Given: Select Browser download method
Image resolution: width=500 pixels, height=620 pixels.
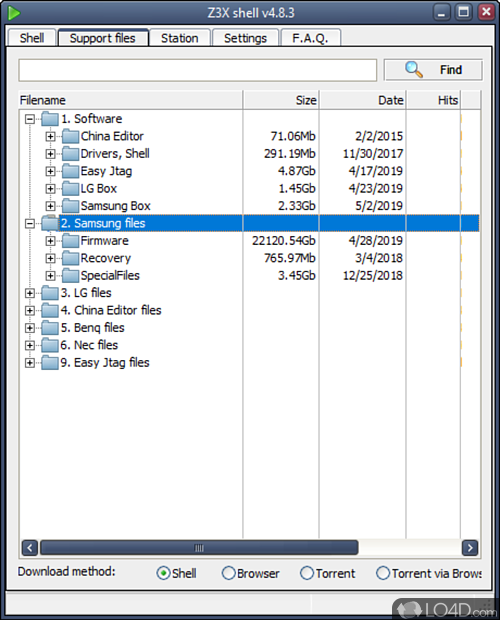Looking at the screenshot, I should click(228, 573).
